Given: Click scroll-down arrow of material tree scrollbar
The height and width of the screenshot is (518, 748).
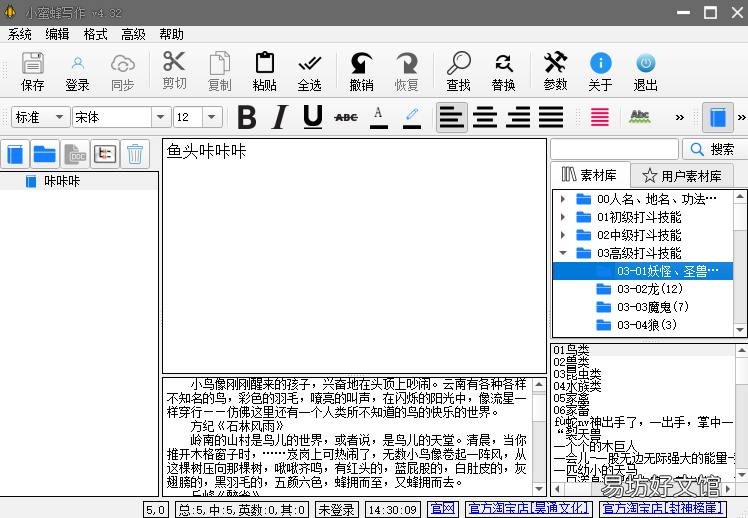Looking at the screenshot, I should [x=740, y=330].
